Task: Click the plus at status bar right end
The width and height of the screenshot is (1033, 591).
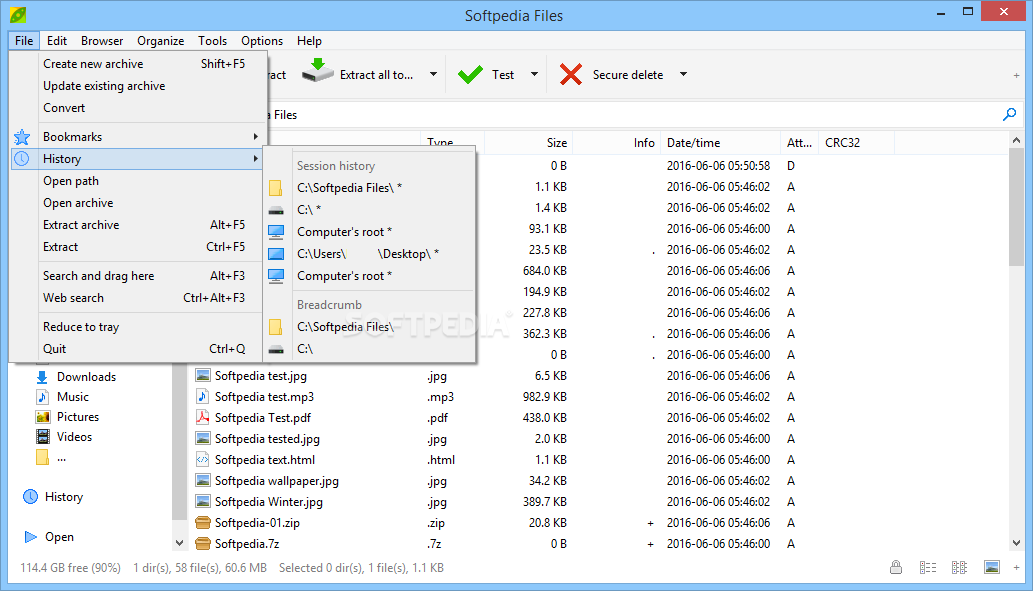Action: [x=1016, y=567]
